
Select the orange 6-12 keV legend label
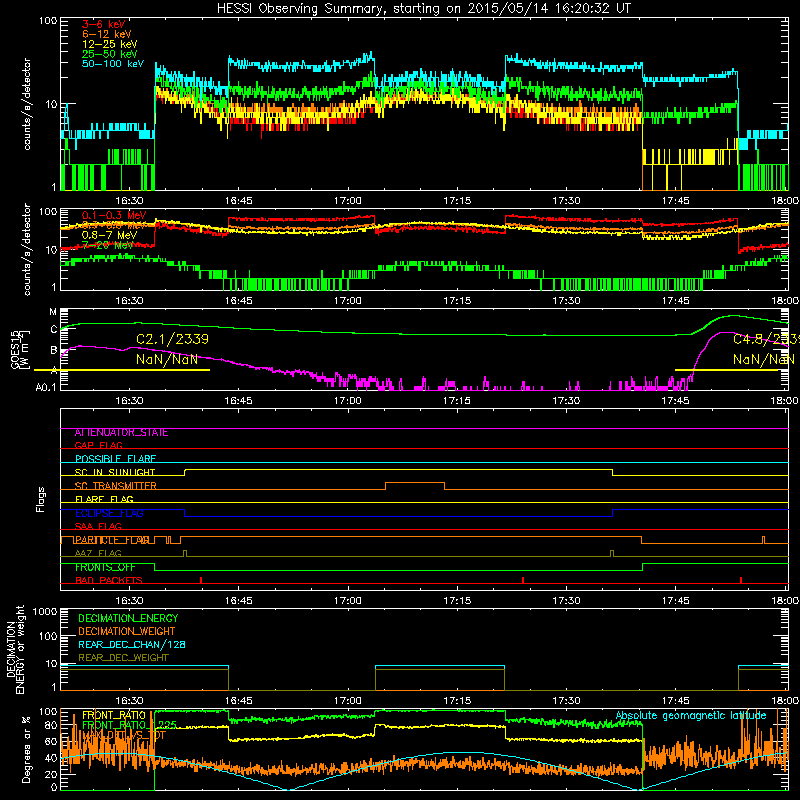click(x=107, y=34)
